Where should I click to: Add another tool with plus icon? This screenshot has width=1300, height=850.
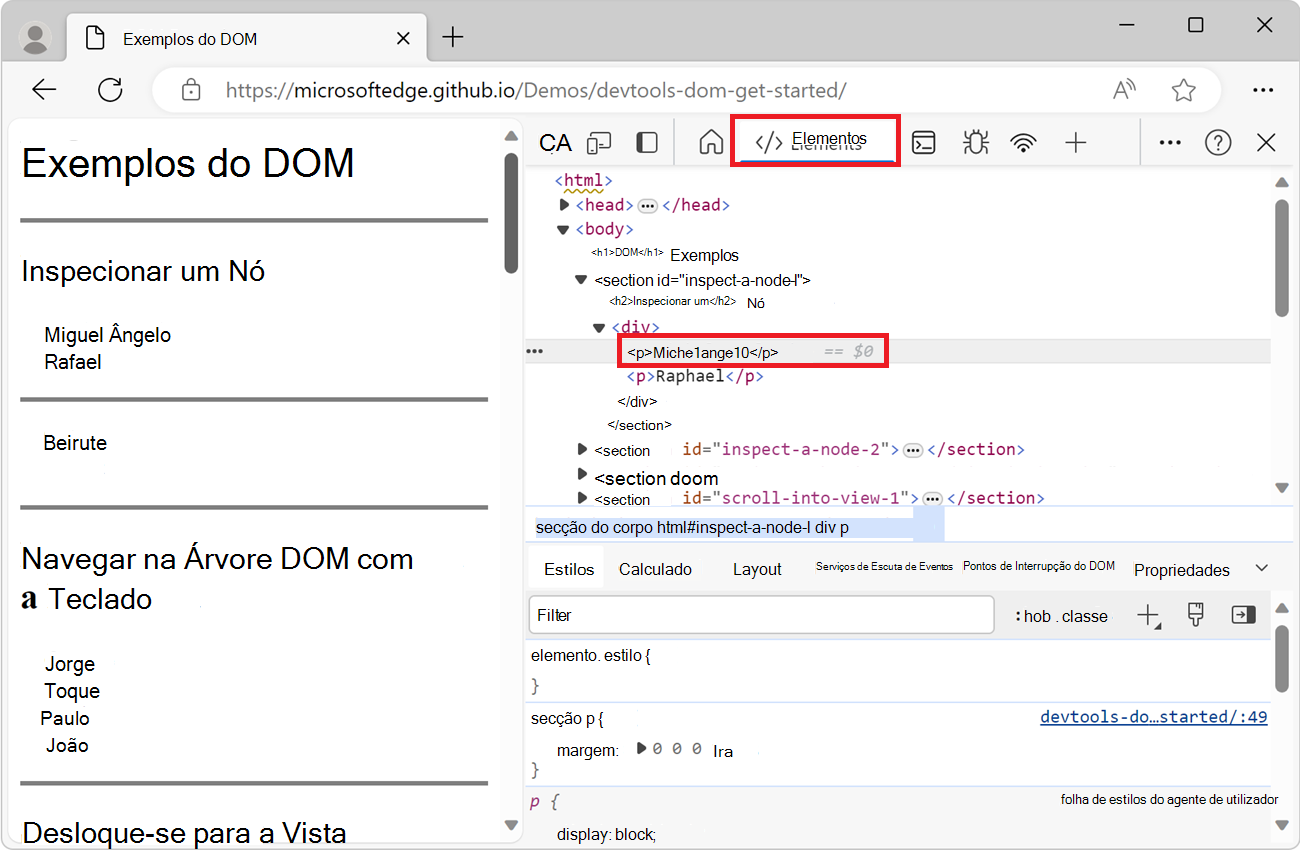click(1075, 143)
